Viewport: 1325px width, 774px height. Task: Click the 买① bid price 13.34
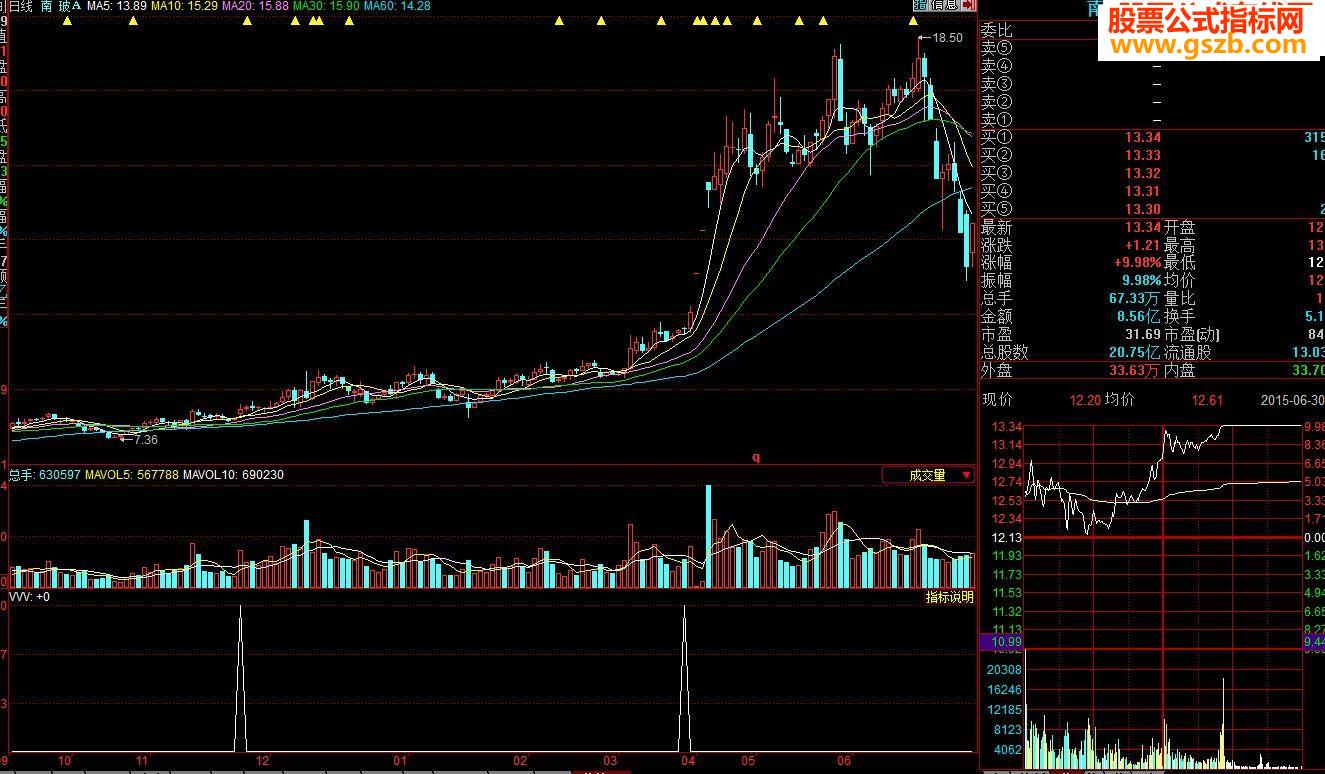tap(1143, 138)
